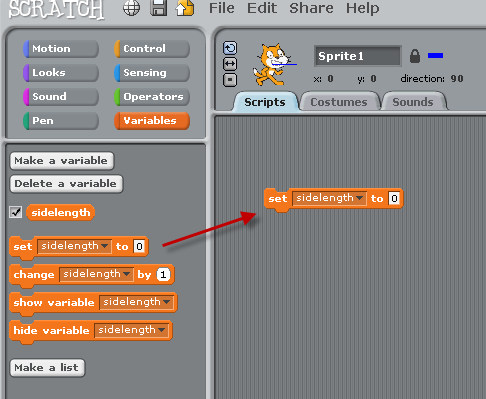Select the Looks block category

(61, 73)
